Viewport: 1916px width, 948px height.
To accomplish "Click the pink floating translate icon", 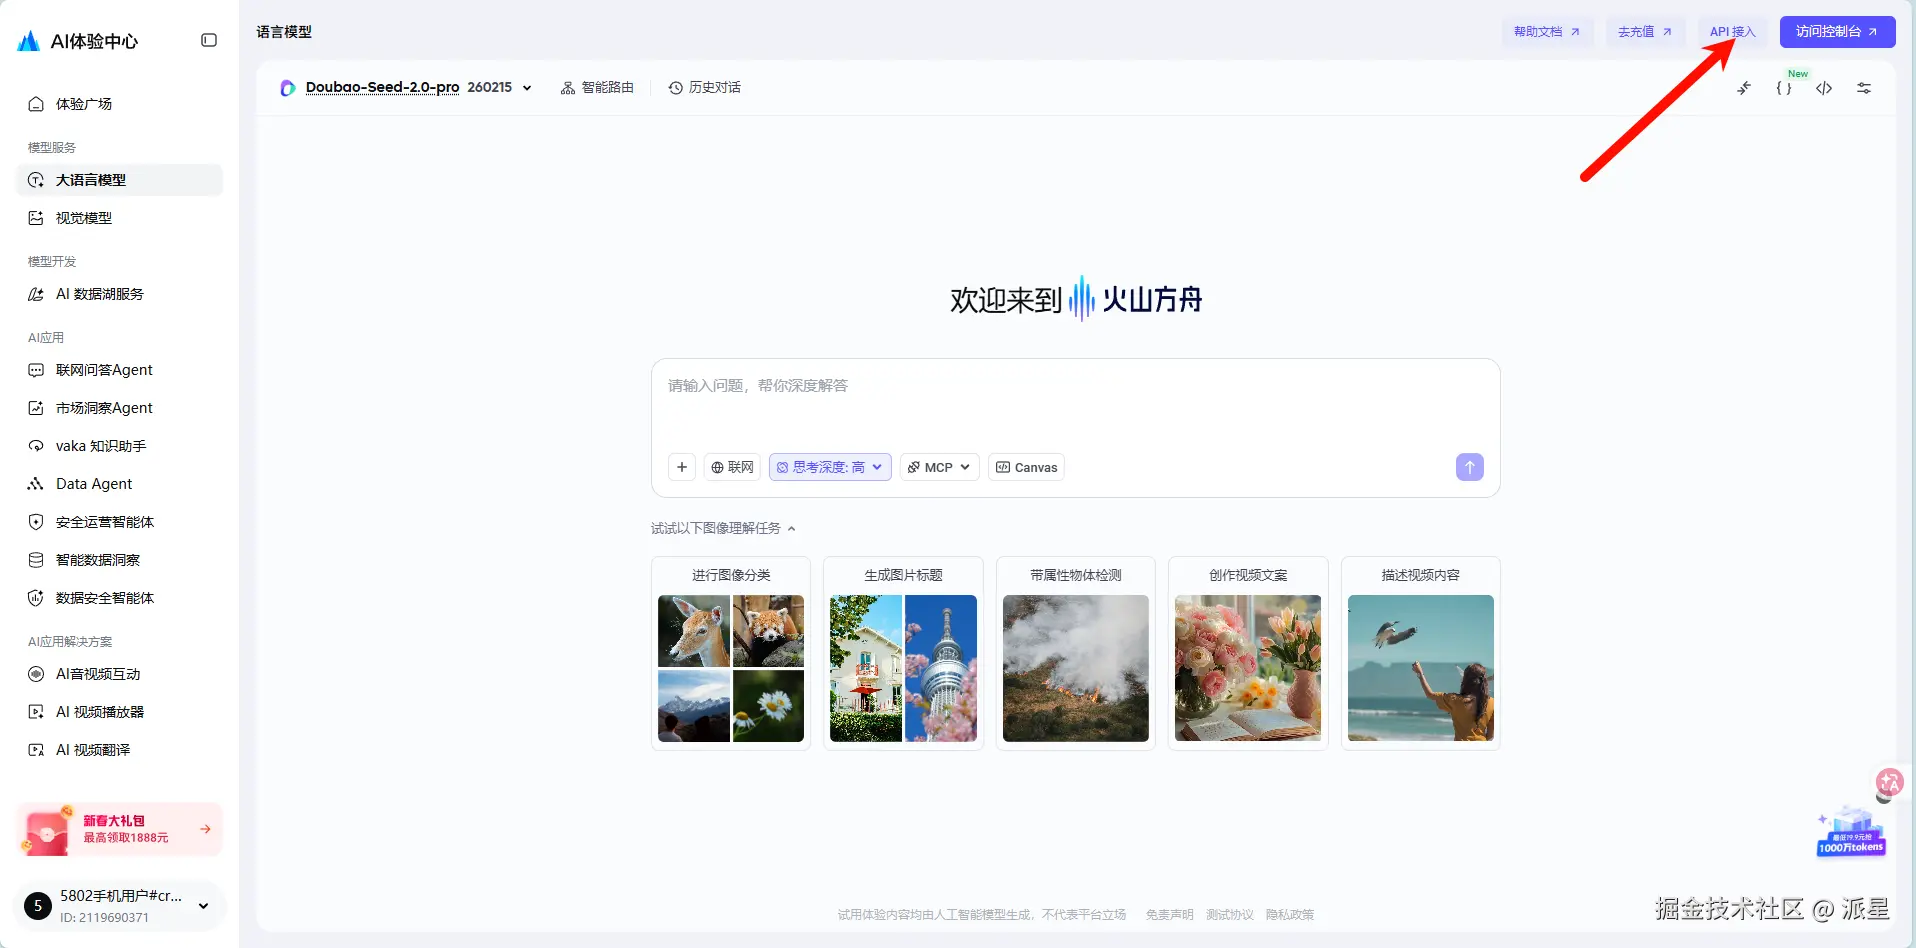I will click(x=1889, y=782).
